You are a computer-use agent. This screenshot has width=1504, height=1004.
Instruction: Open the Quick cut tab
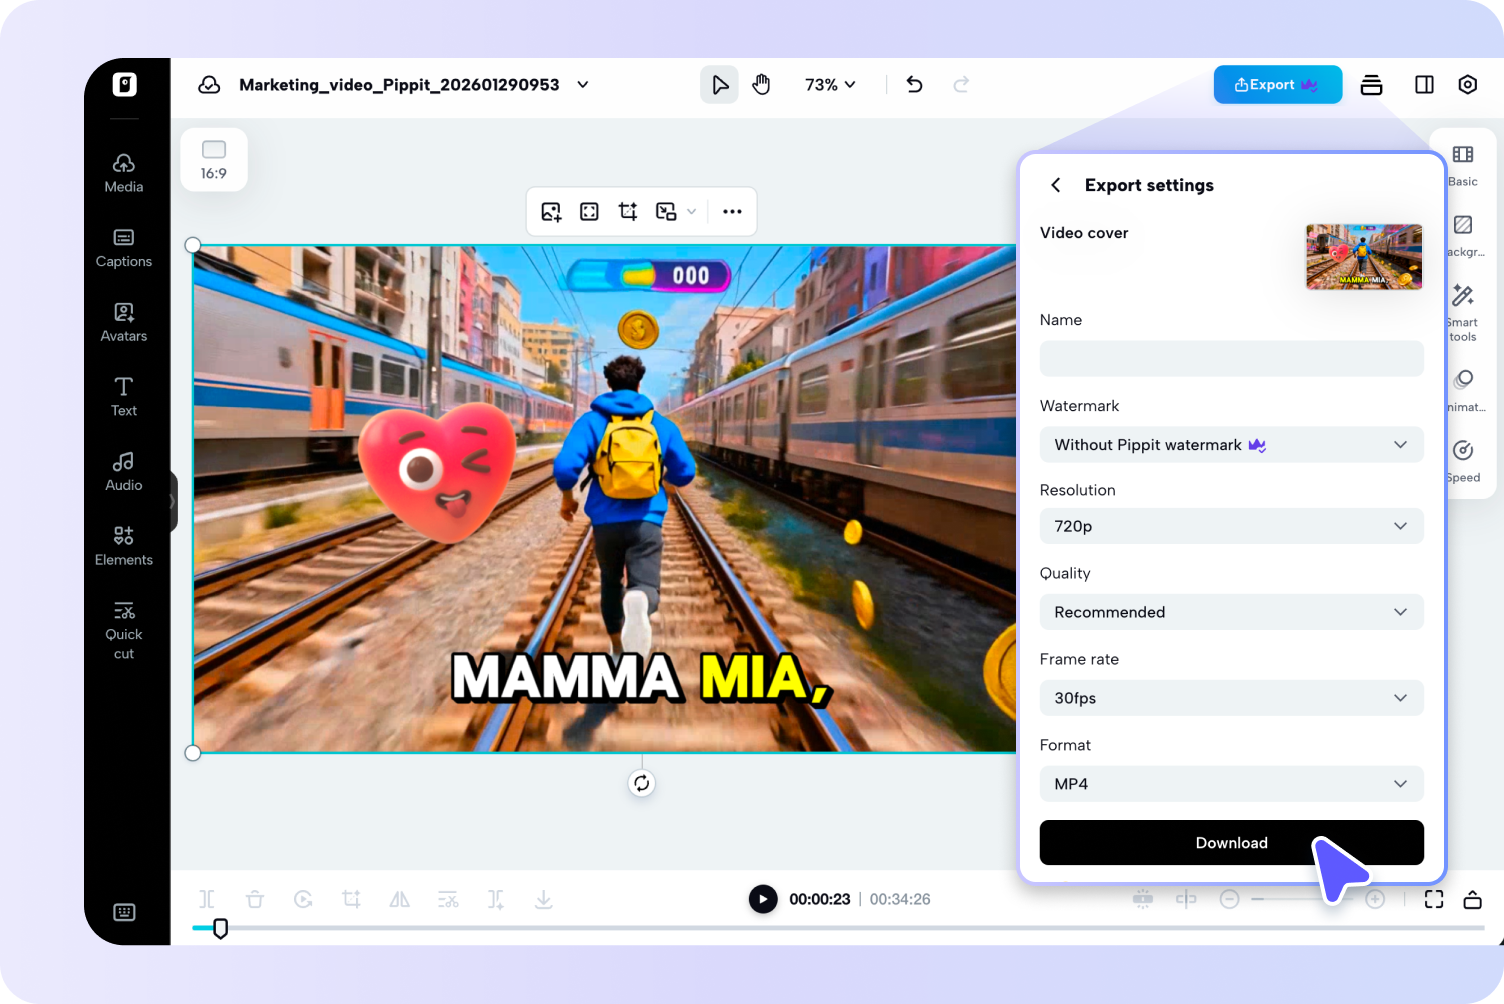click(124, 630)
